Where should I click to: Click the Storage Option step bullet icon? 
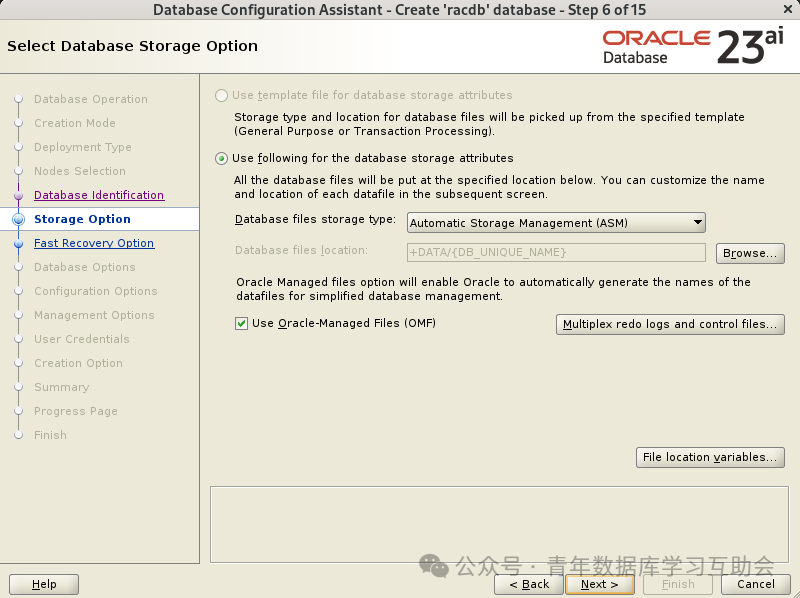click(19, 219)
